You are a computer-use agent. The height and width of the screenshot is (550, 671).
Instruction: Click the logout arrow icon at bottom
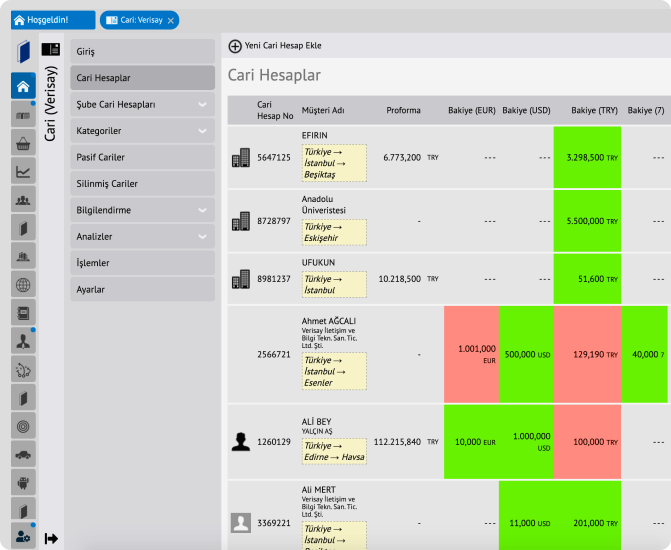point(51,538)
